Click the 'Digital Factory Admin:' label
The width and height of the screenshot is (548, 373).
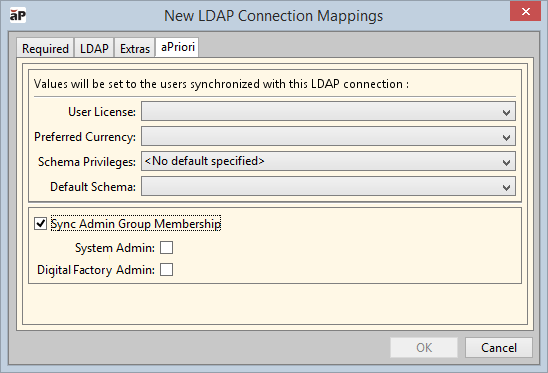coord(96,270)
